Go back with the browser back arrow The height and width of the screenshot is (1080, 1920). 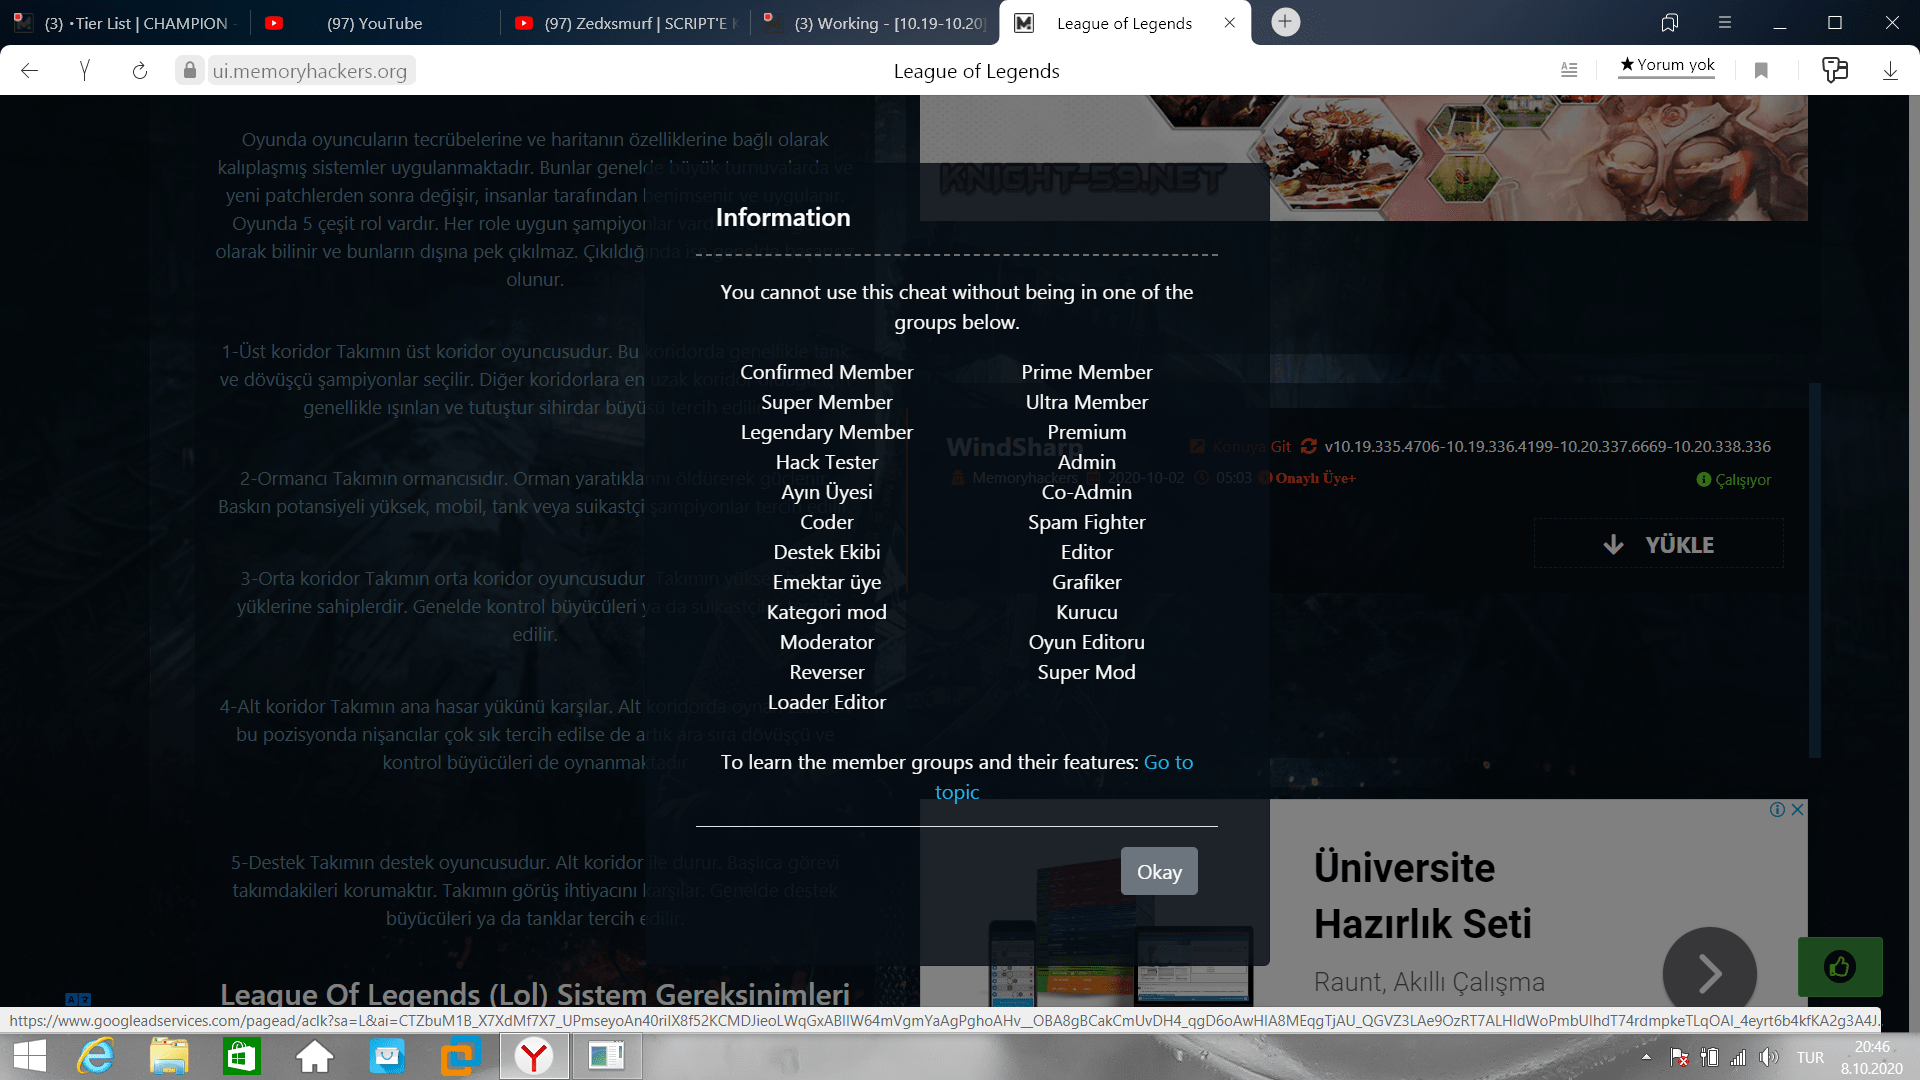click(30, 70)
